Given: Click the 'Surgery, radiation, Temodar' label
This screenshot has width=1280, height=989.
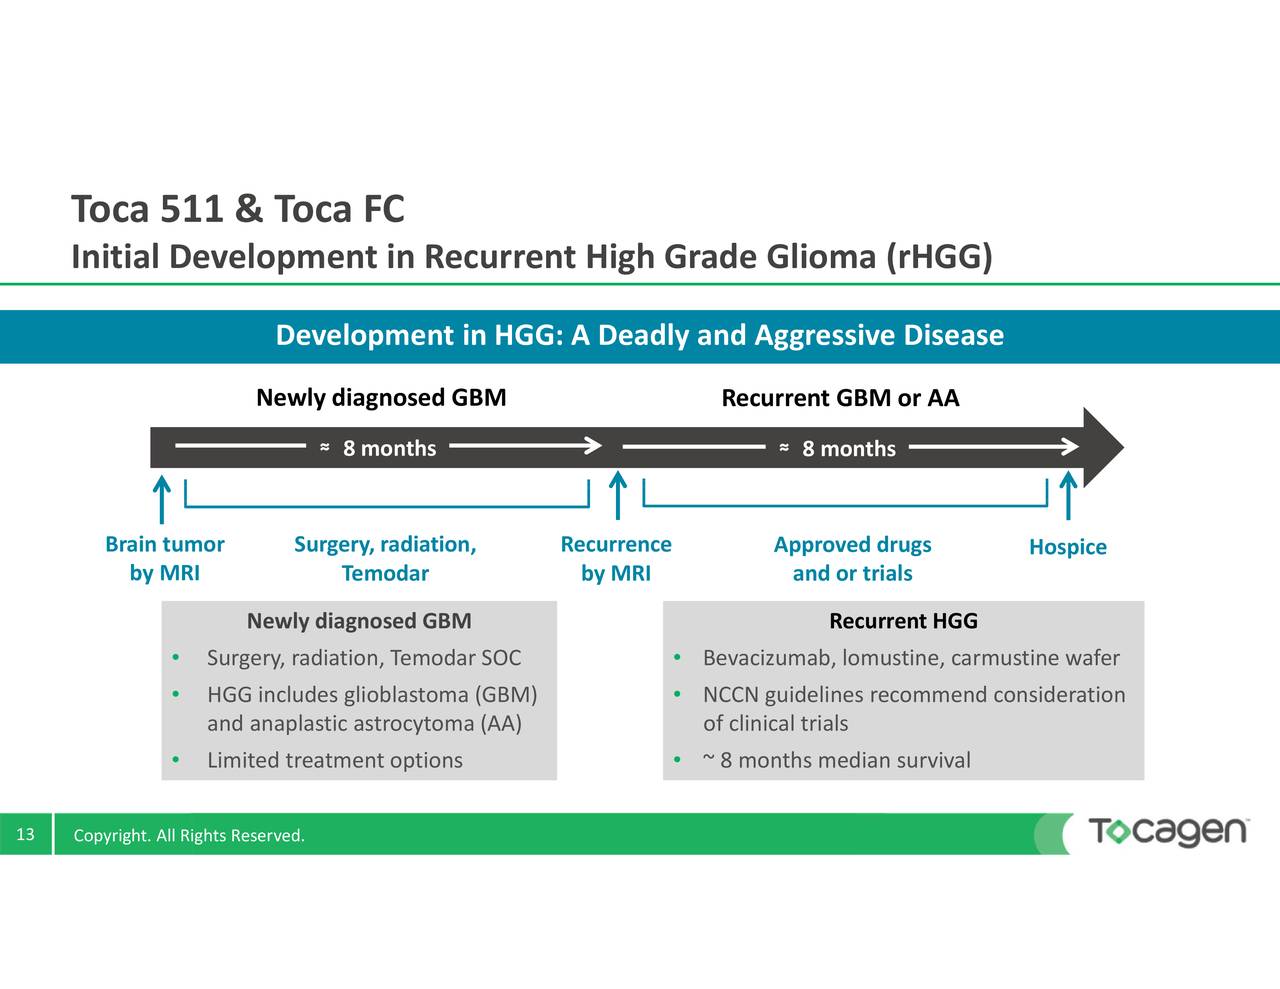Looking at the screenshot, I should (x=385, y=559).
